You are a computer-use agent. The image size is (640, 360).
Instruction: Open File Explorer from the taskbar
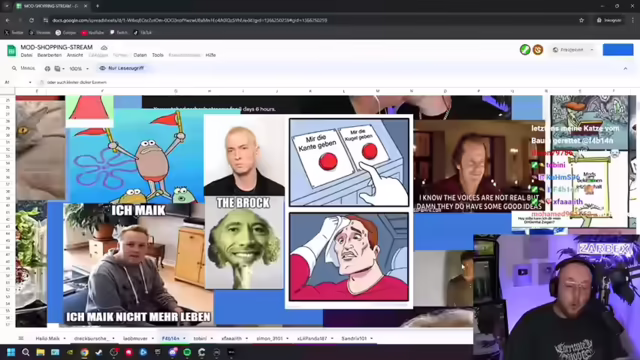(40, 352)
